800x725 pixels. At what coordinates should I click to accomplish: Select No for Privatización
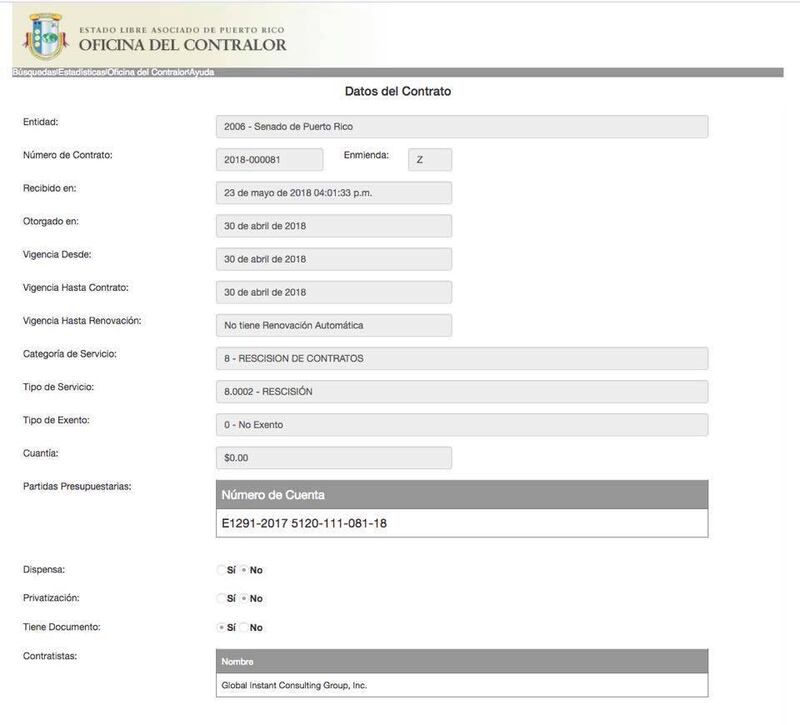pos(245,599)
